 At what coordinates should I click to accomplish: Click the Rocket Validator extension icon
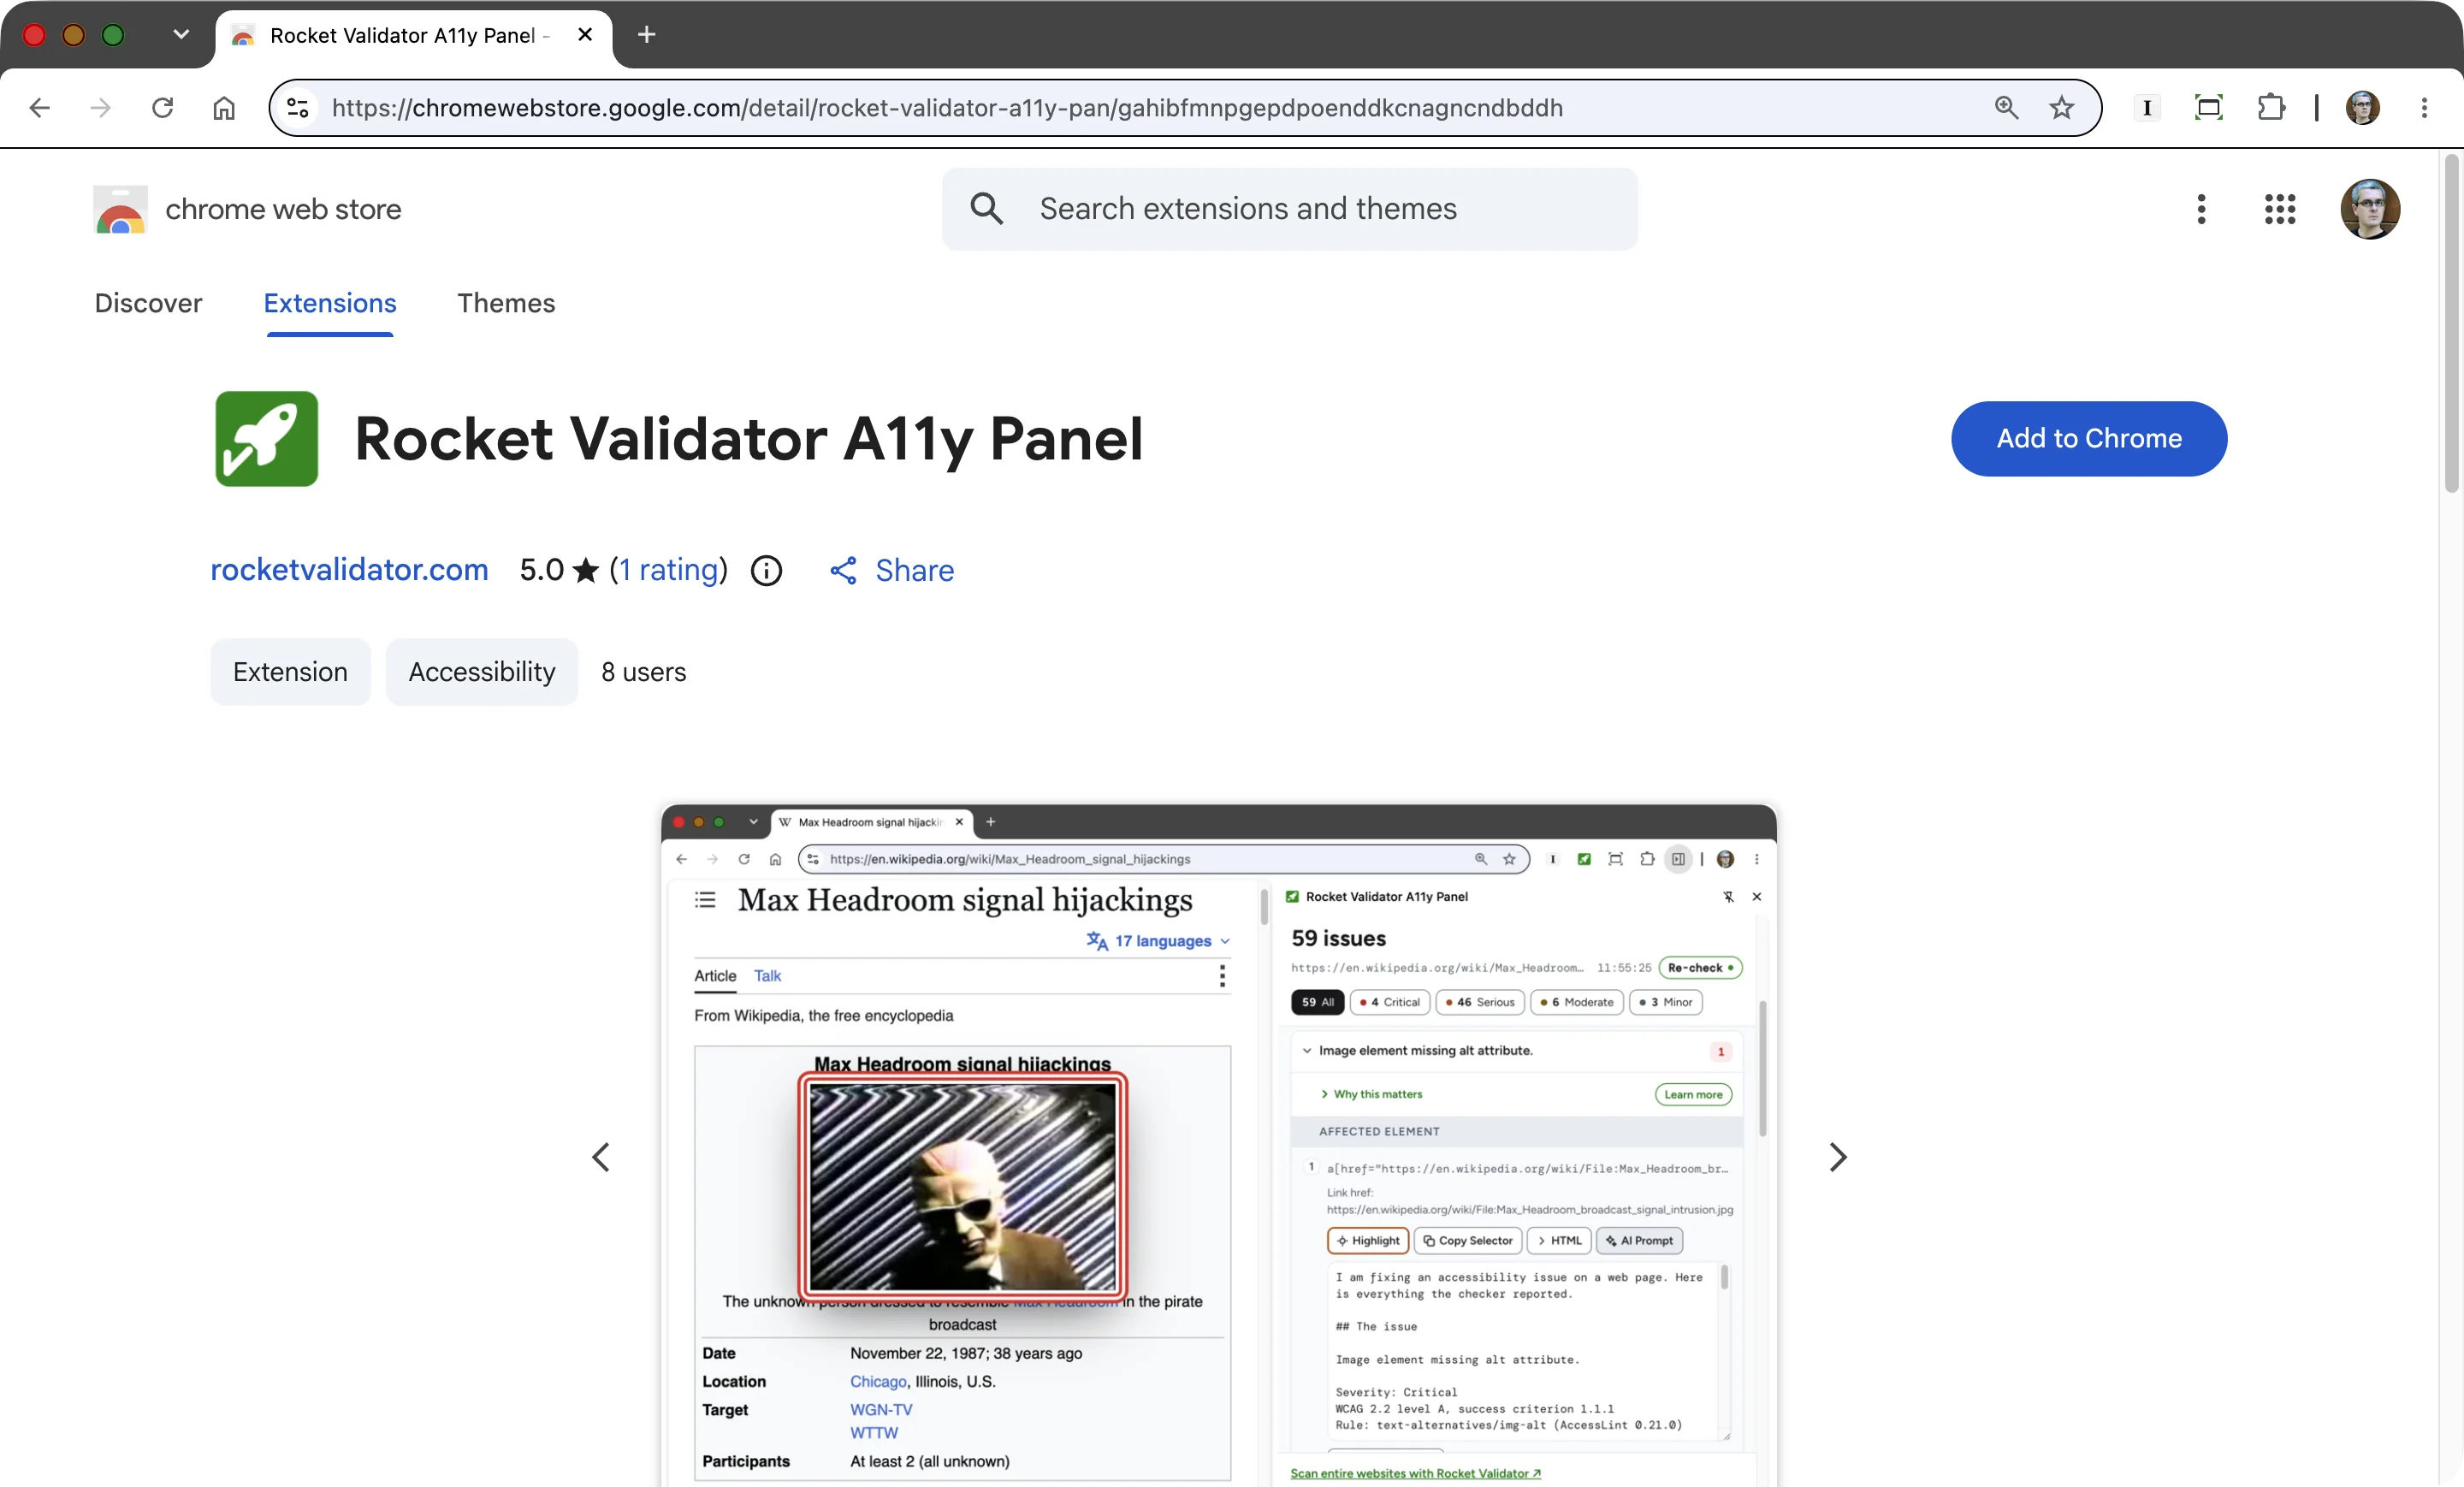click(266, 438)
